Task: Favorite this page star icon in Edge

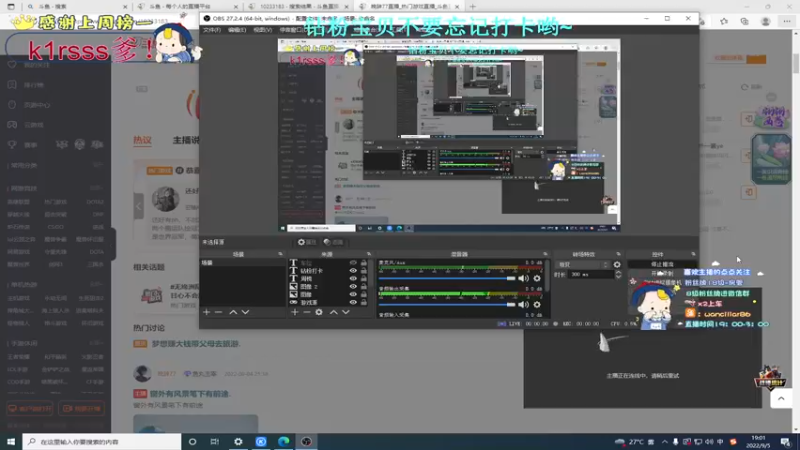Action: point(724,21)
